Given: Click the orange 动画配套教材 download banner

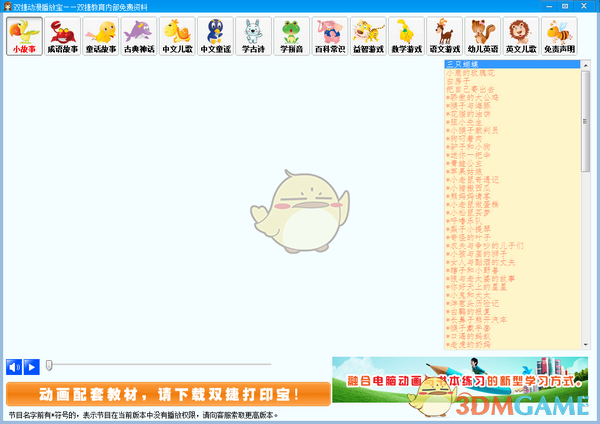Looking at the screenshot, I should click(x=168, y=394).
